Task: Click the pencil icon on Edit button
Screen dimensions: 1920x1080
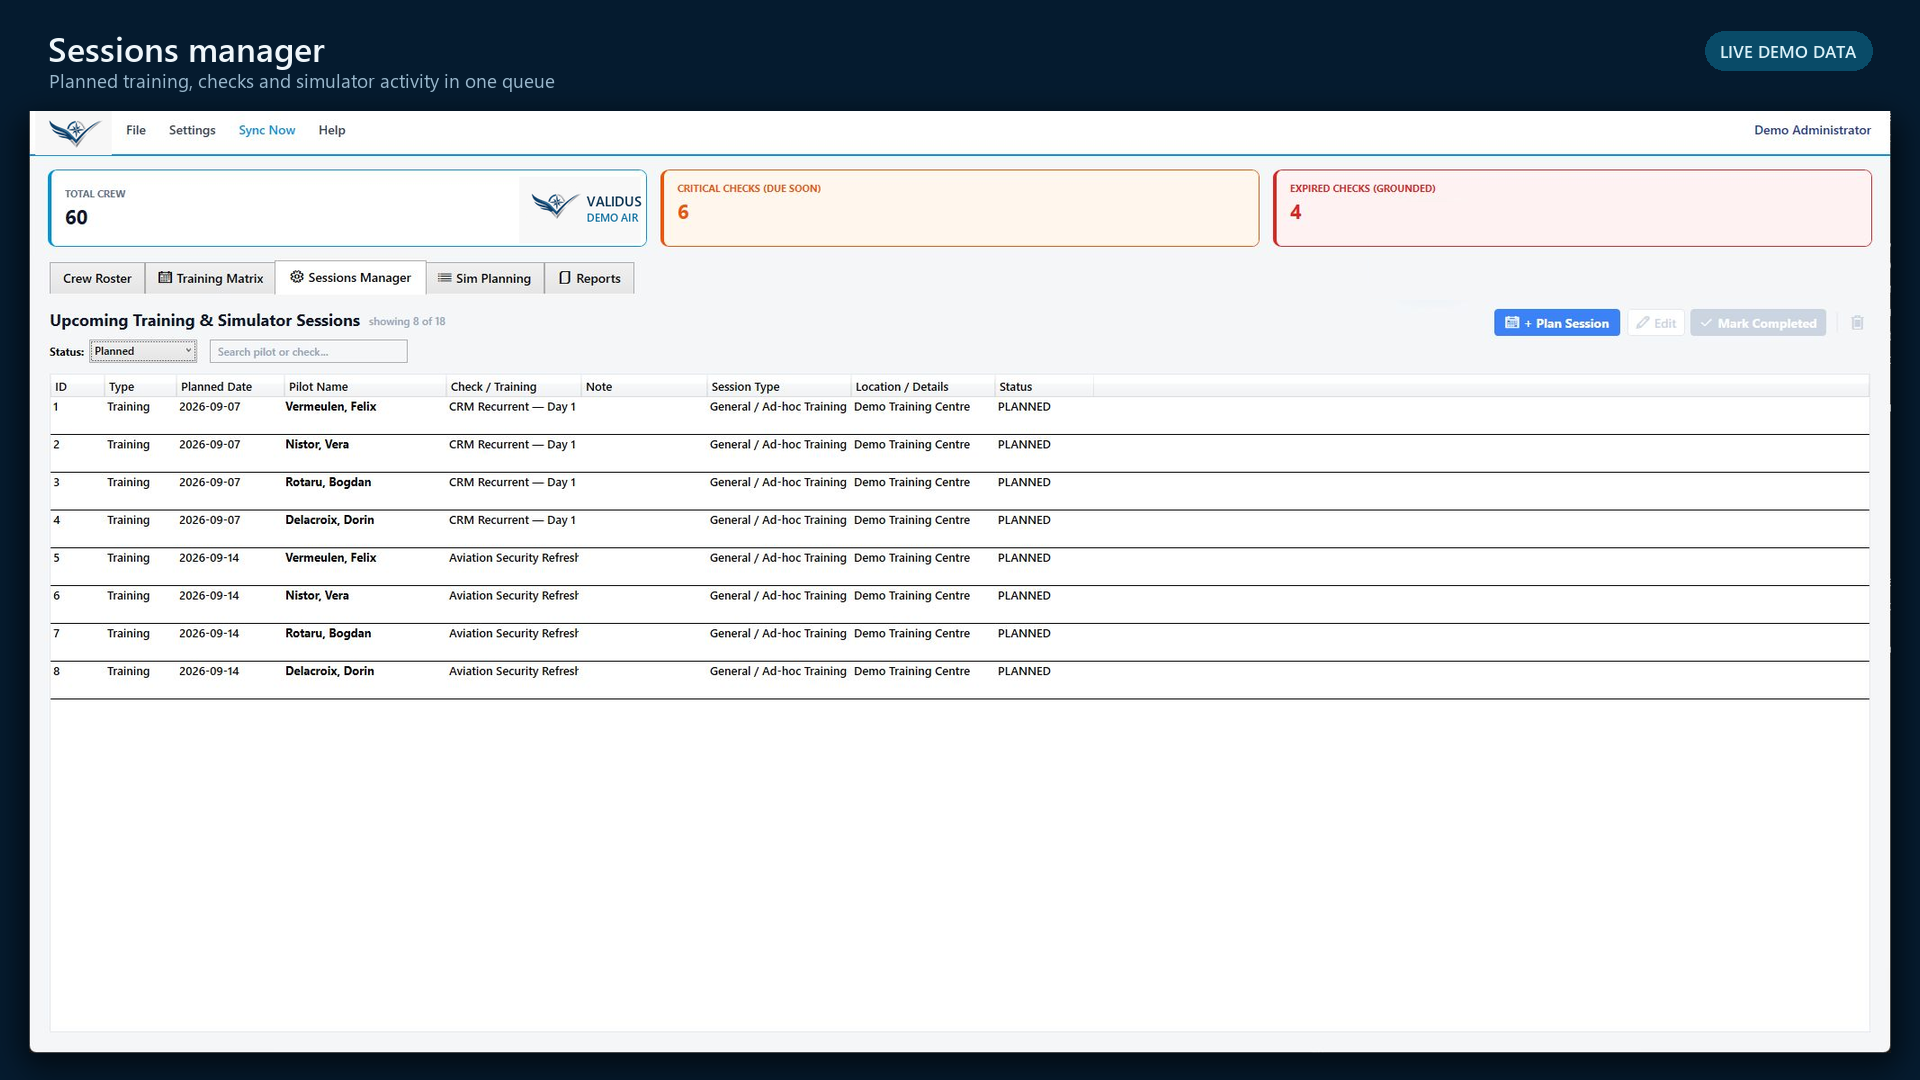Action: tap(1642, 323)
